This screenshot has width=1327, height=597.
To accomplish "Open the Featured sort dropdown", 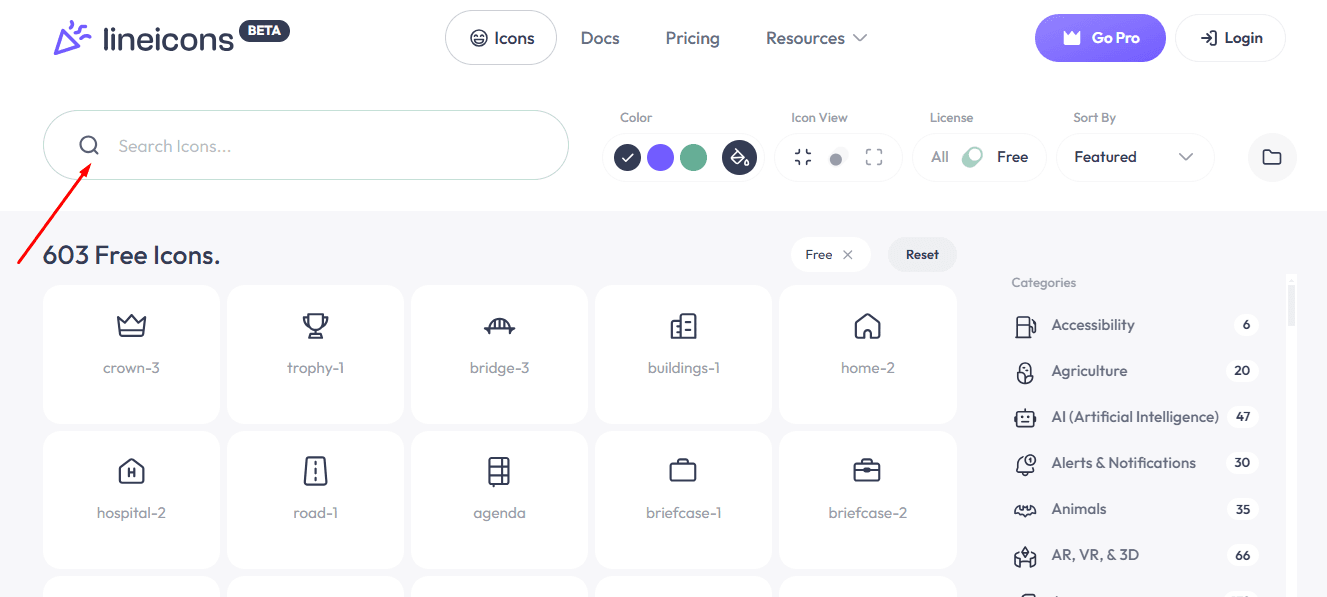I will 1135,157.
